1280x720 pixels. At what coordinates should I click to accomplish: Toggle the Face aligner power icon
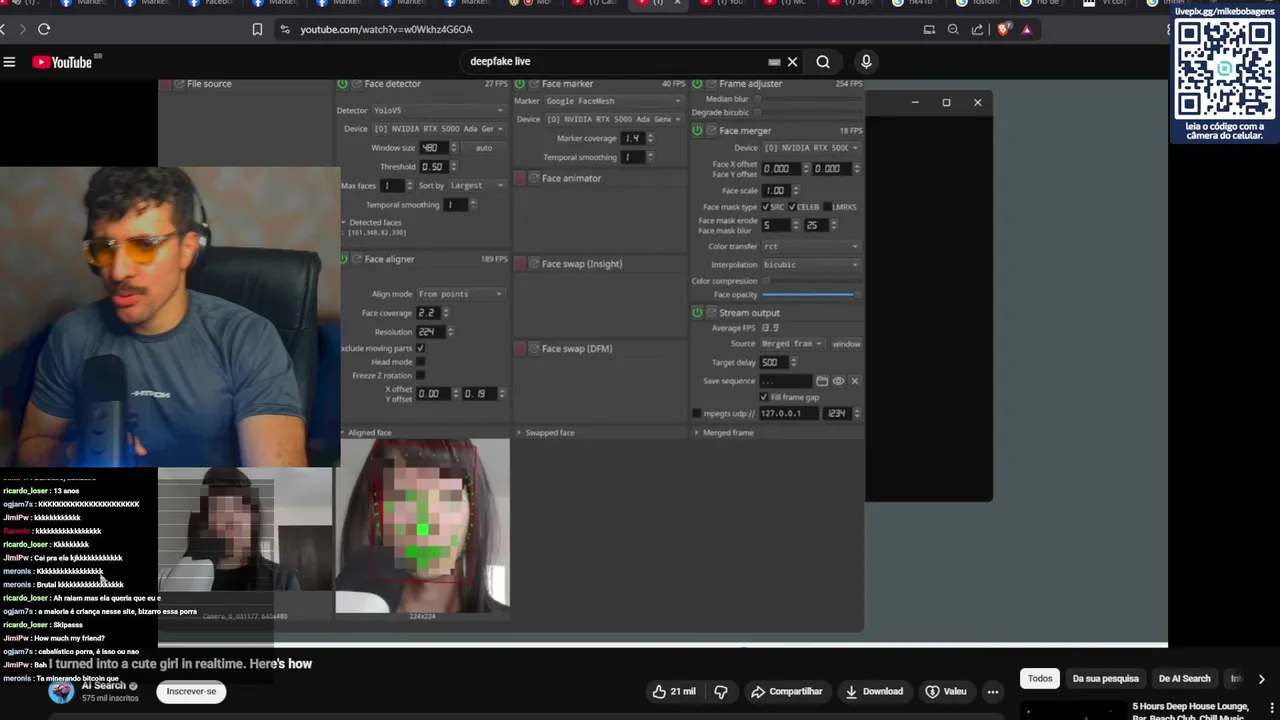(x=343, y=259)
